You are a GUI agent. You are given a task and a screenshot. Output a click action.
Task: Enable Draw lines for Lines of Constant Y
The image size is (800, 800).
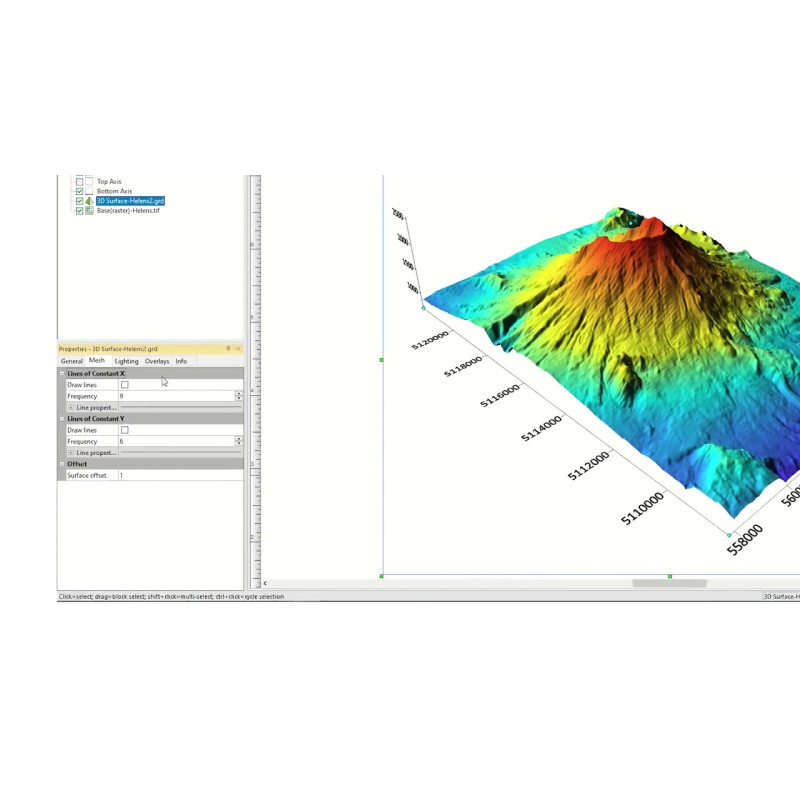(125, 430)
